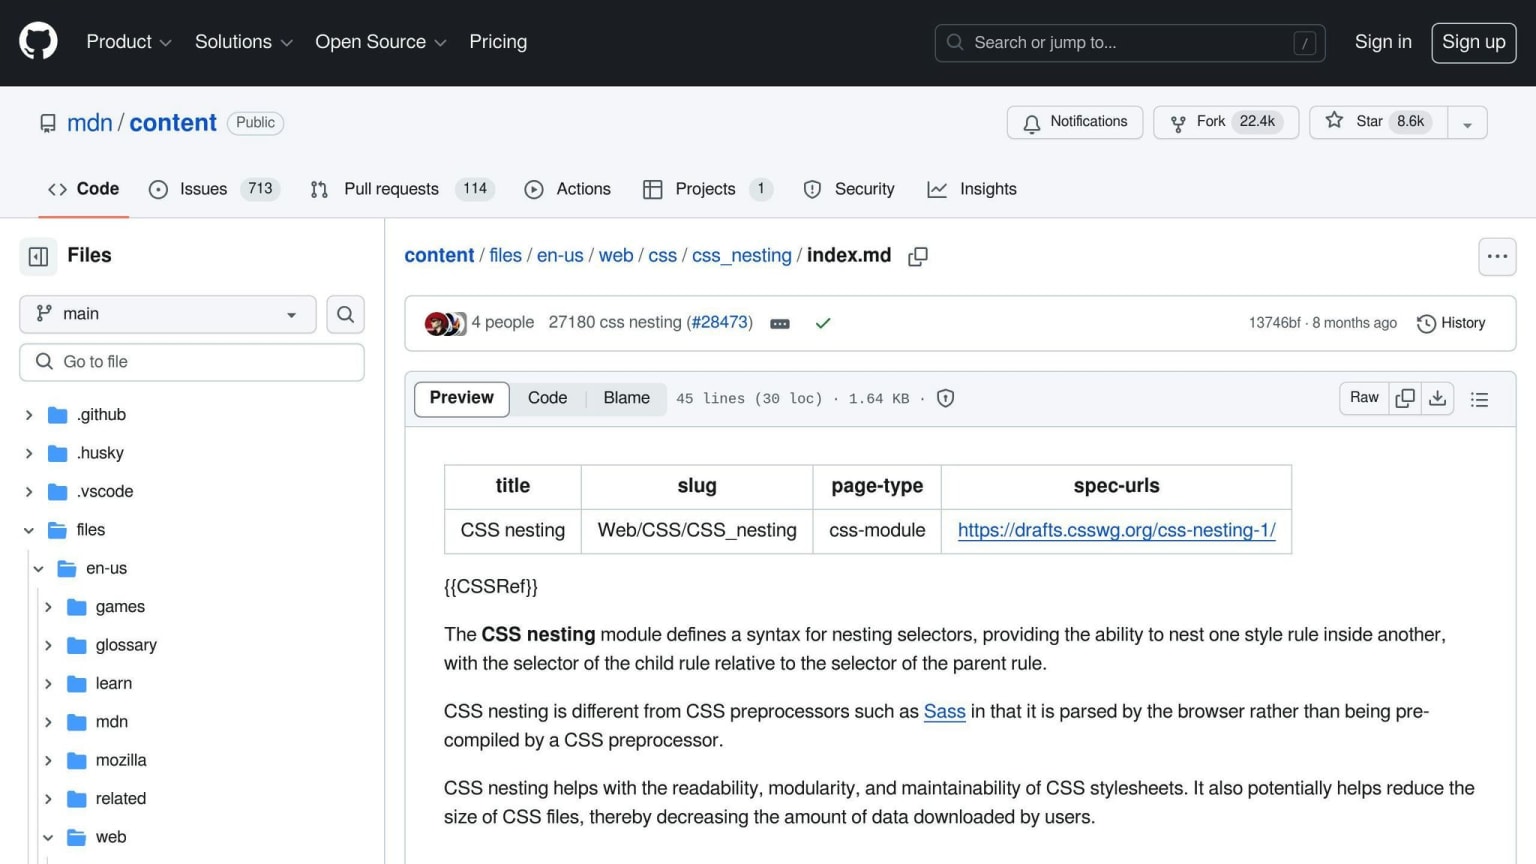
Task: Collapse the en-us folder chevron
Action: [x=39, y=569]
